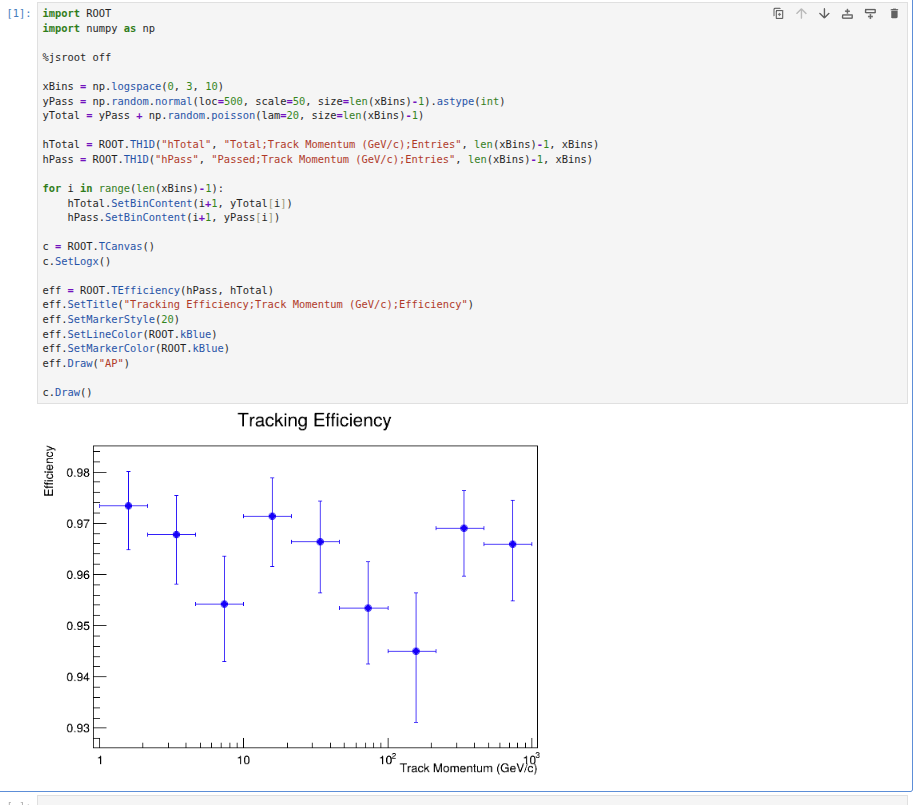Place cursor at the final c.Draw() line
The image size is (913, 805).
[x=66, y=392]
